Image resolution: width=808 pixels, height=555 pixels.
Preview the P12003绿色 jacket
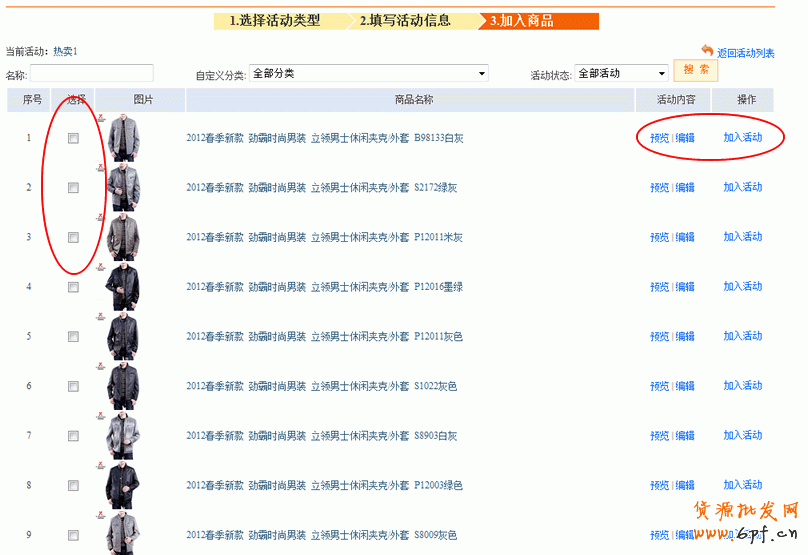click(x=659, y=485)
